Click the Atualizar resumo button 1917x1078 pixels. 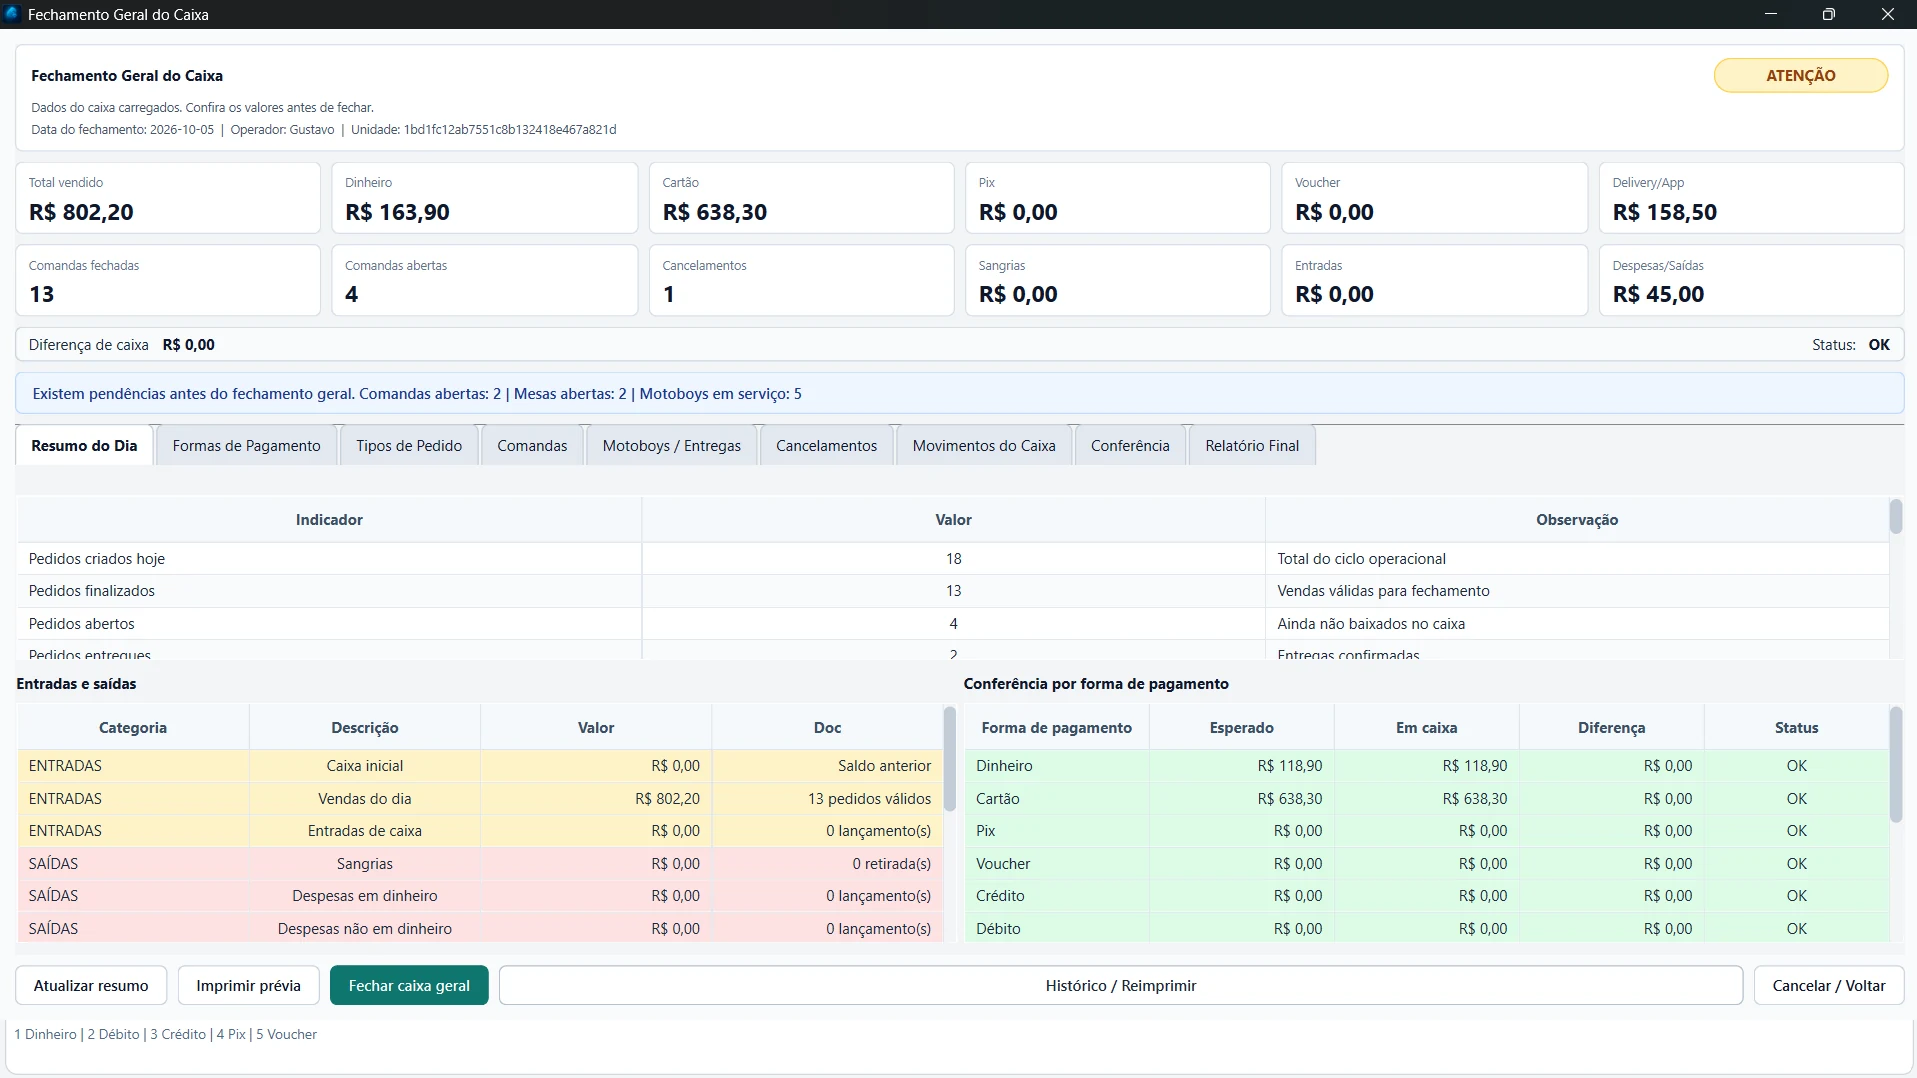pyautogui.click(x=91, y=985)
